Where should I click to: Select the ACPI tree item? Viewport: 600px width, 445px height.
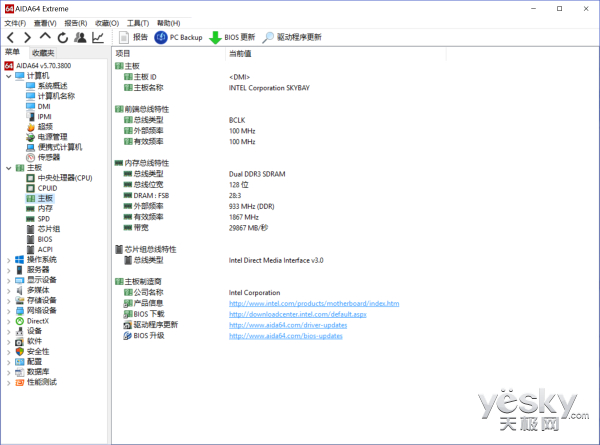point(39,249)
